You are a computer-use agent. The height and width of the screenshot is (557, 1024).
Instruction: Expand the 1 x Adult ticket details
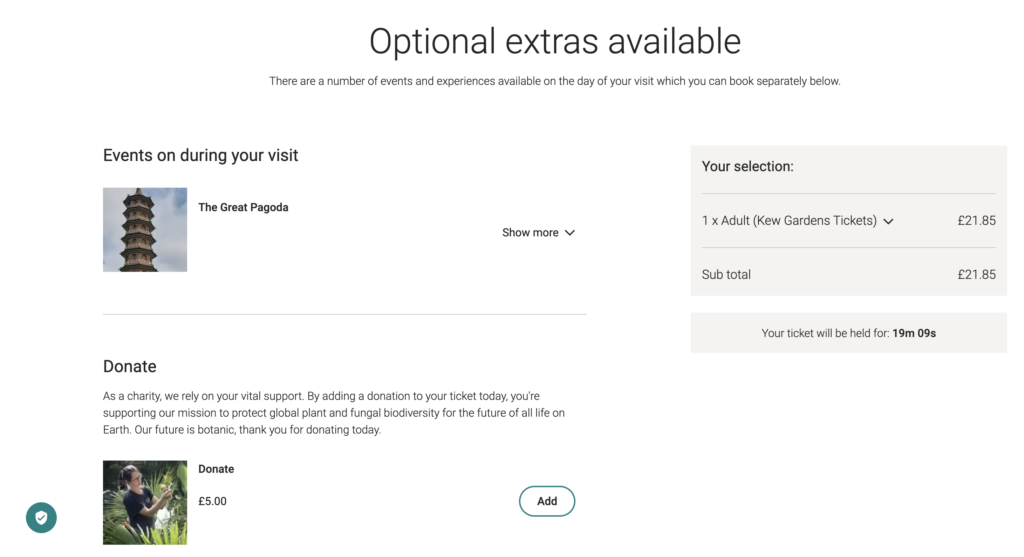click(x=797, y=221)
